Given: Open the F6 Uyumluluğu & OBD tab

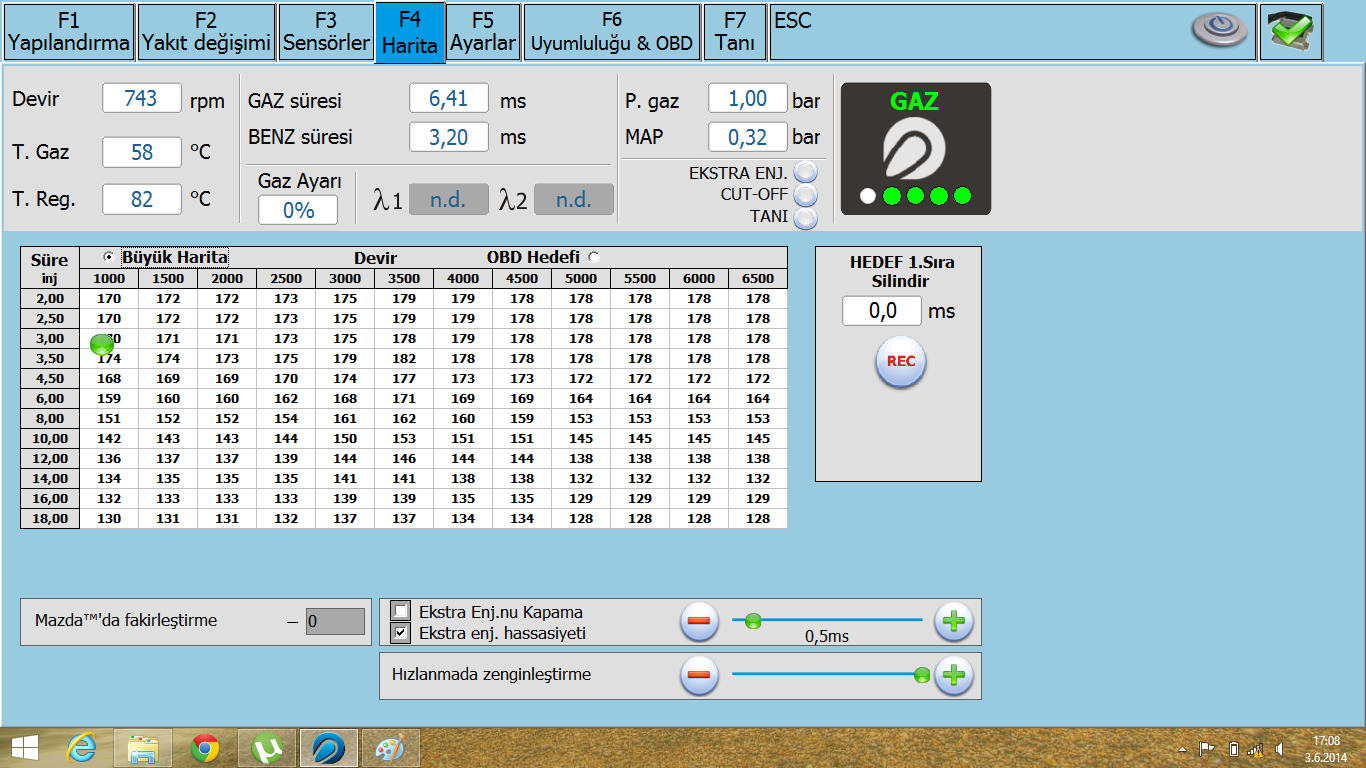Looking at the screenshot, I should 612,32.
